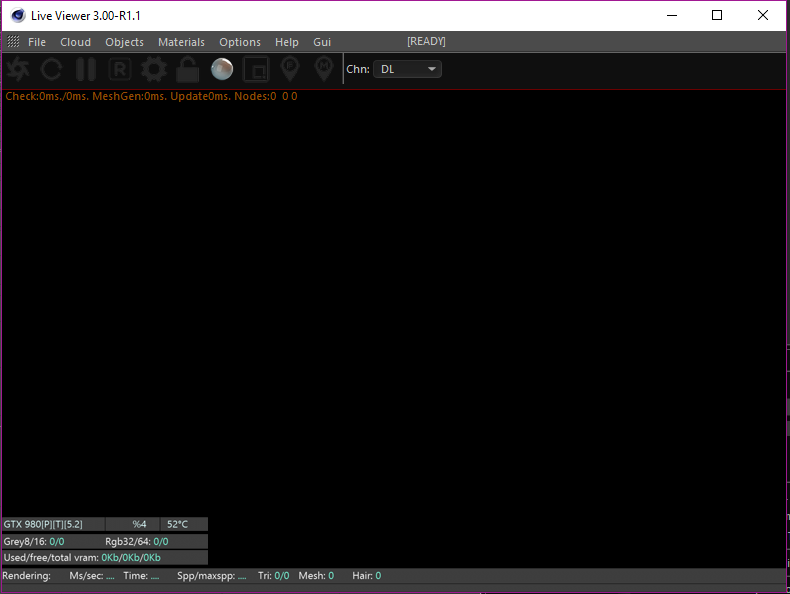Click the [READY] status label
790x594 pixels.
click(426, 41)
